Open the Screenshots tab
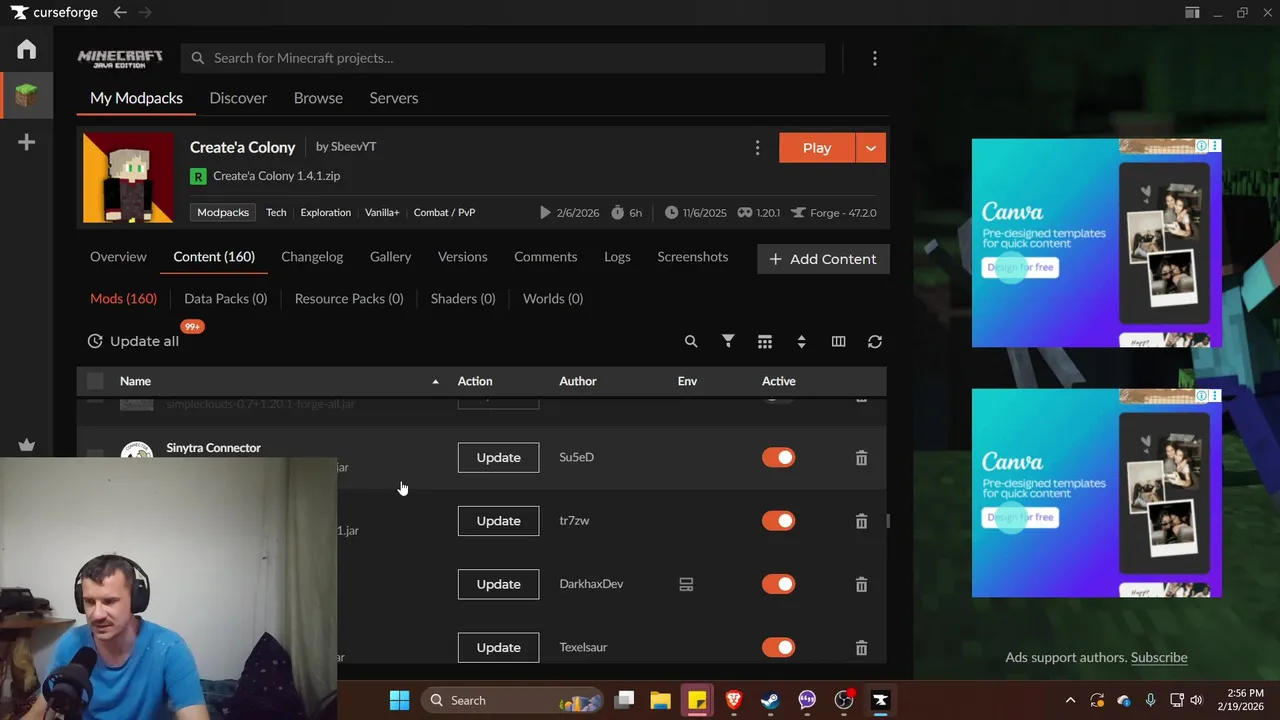 point(692,257)
